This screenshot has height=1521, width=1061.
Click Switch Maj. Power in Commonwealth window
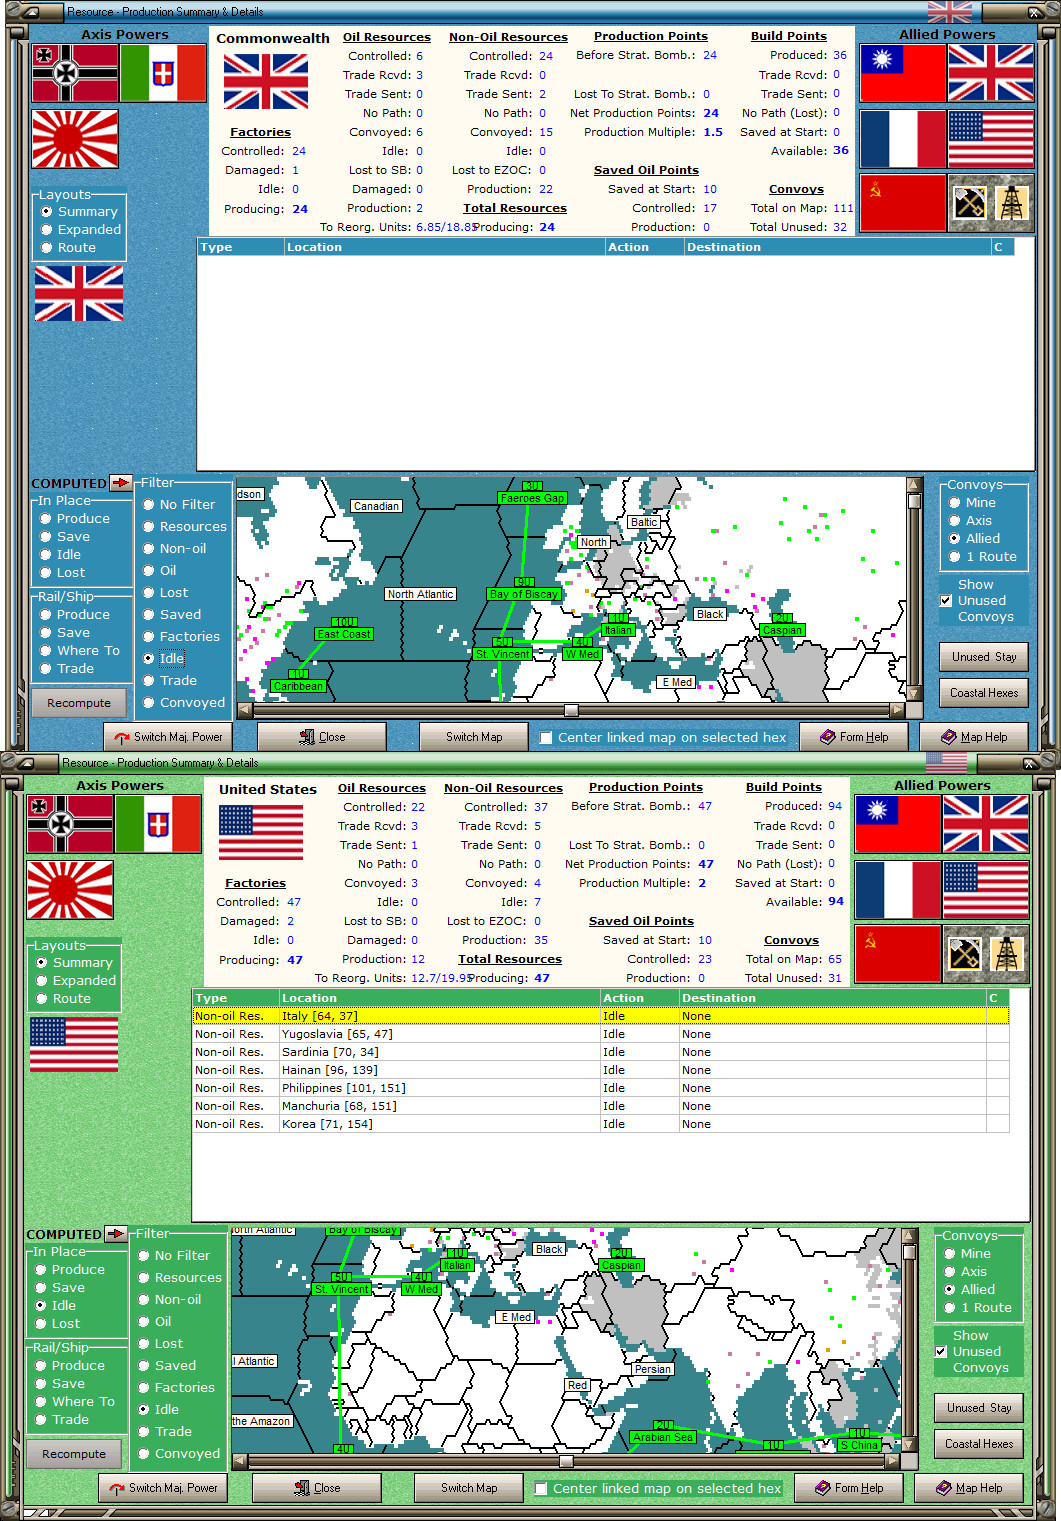click(168, 737)
